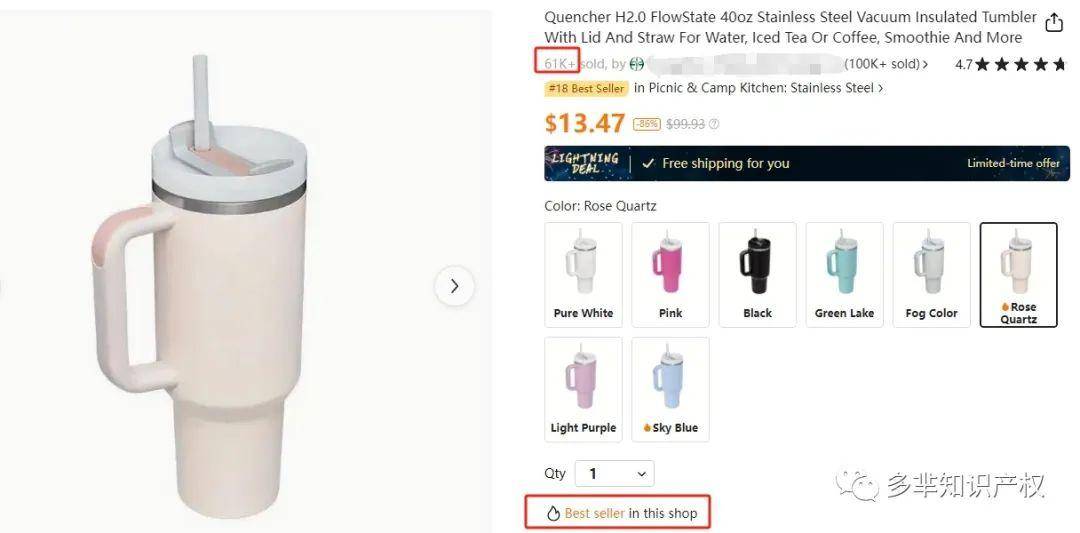Click the seller's round green logo icon
This screenshot has width=1080, height=533.
[x=636, y=64]
